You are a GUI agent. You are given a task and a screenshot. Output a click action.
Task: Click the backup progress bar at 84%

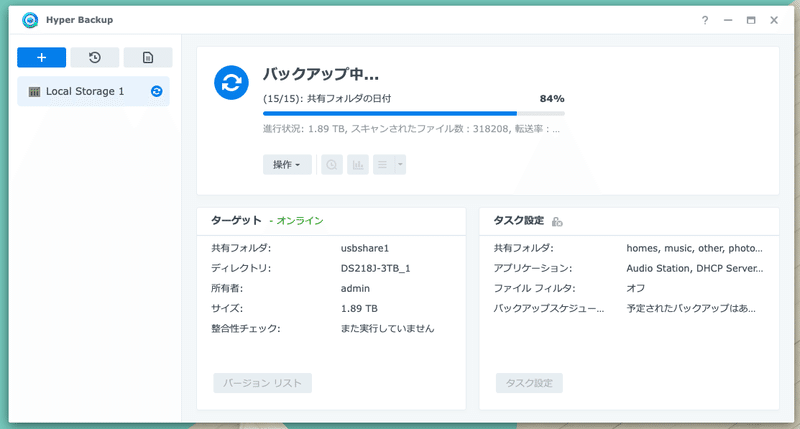point(414,113)
